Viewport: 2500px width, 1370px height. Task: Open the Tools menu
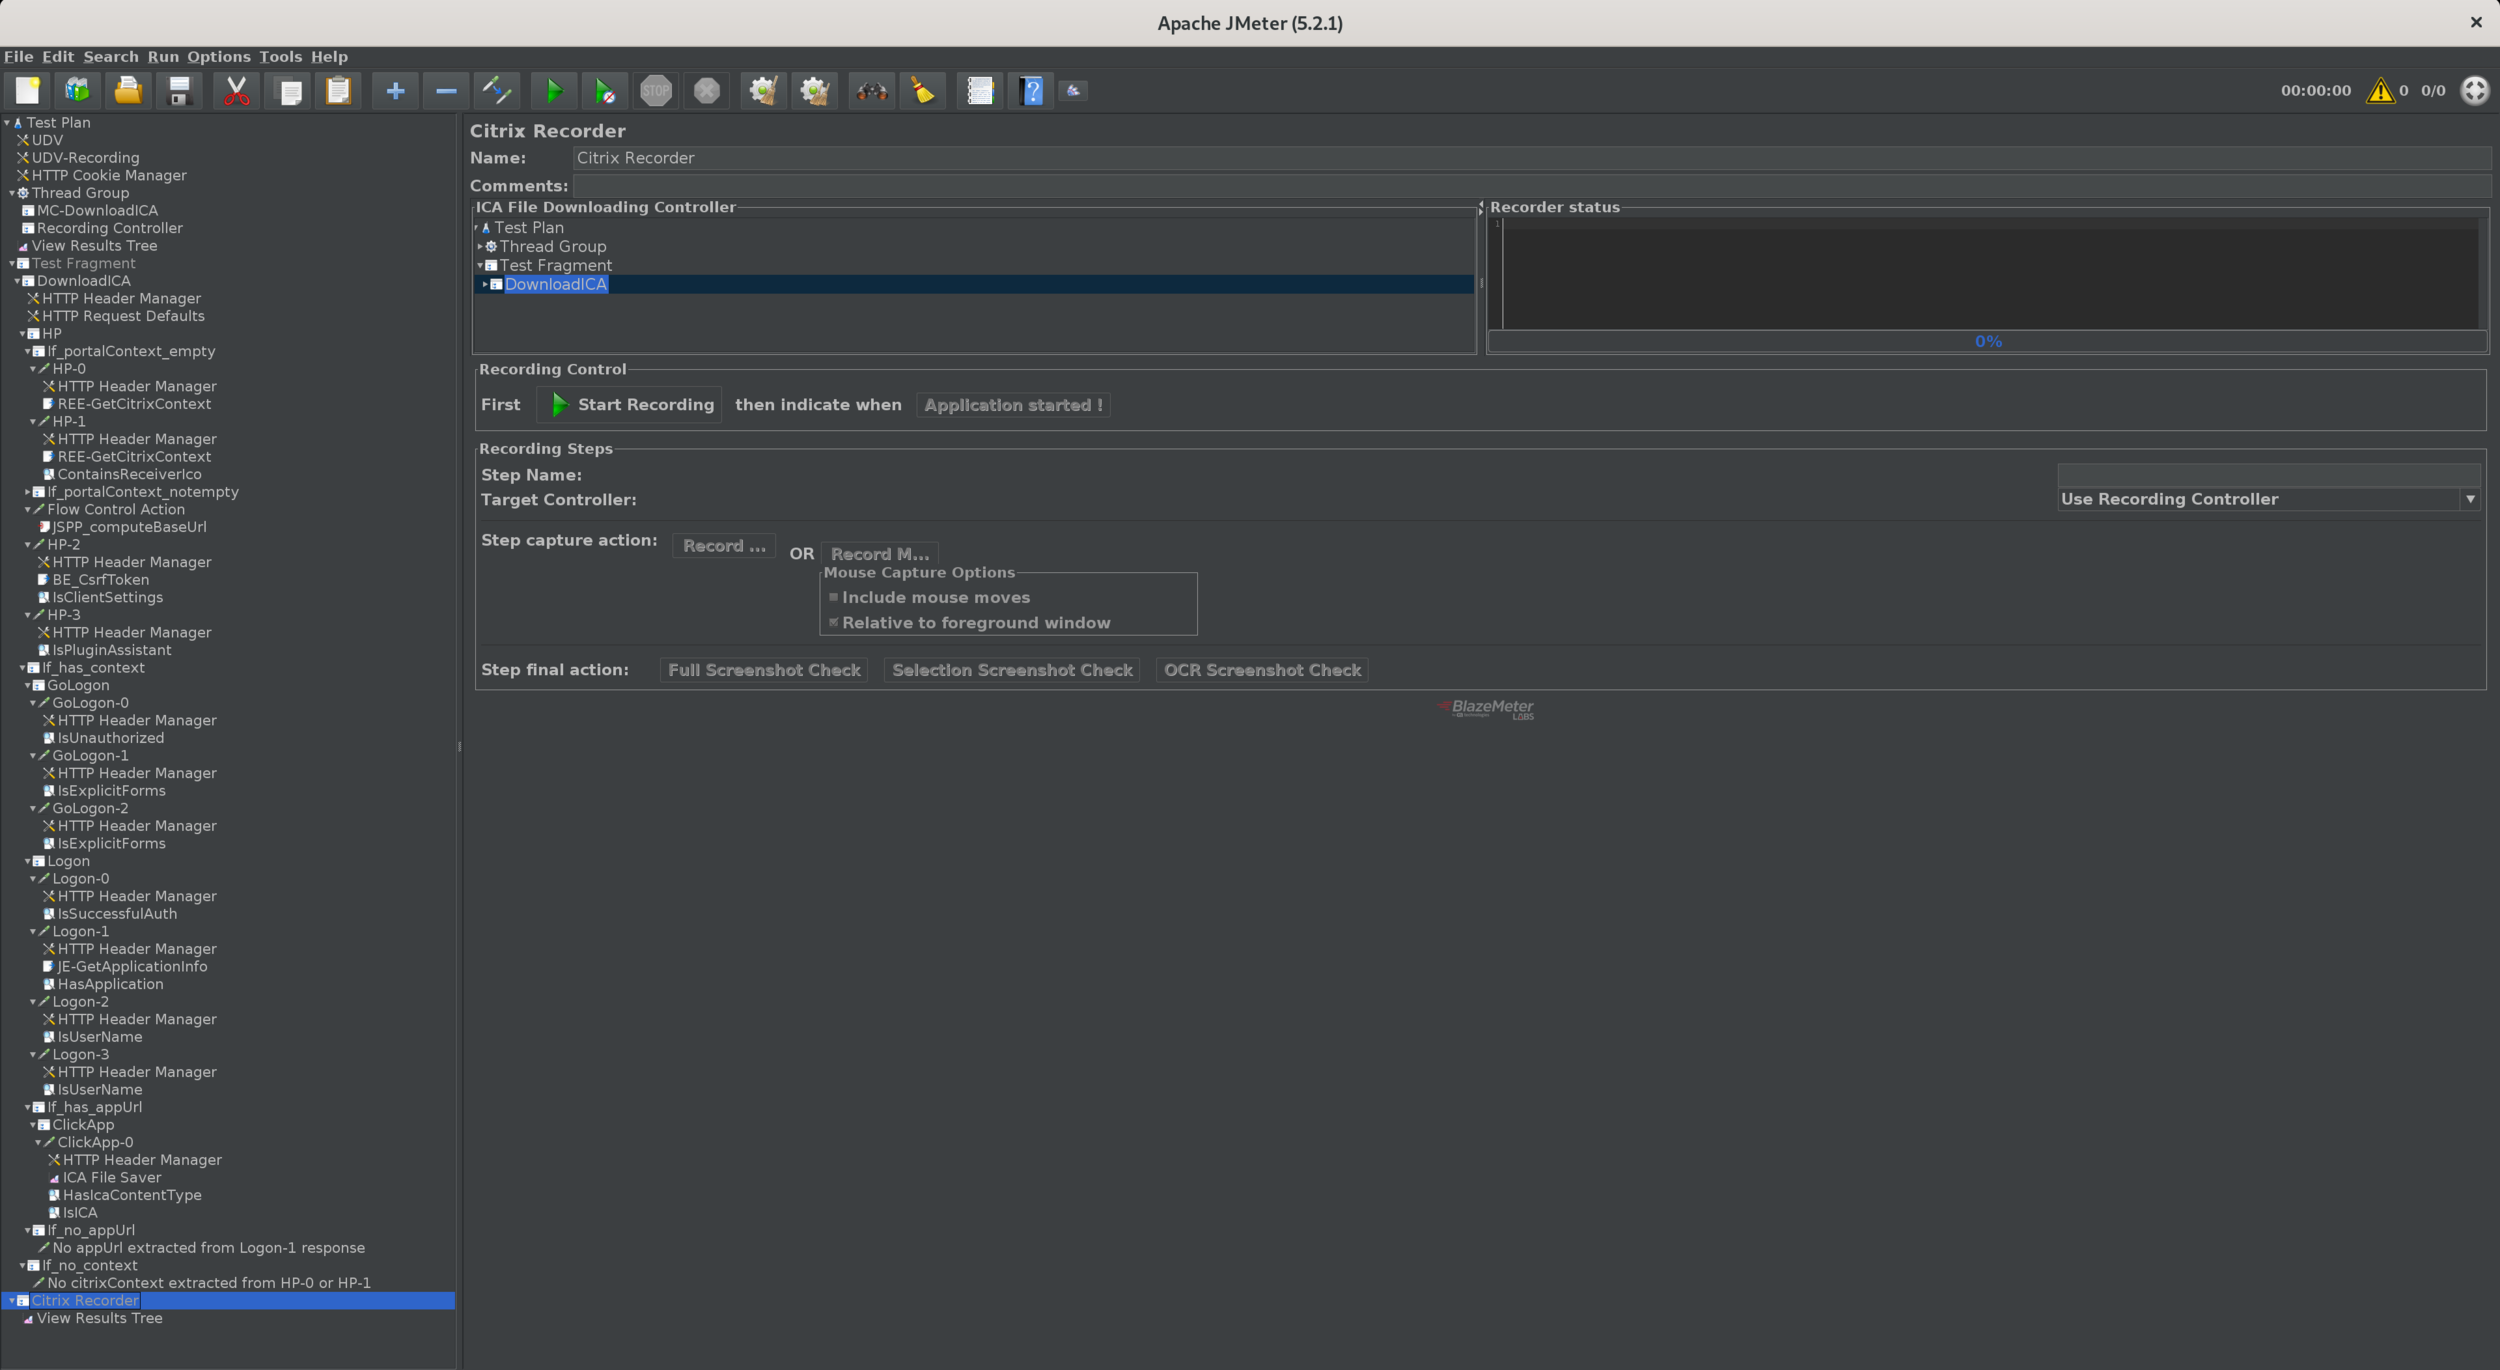pyautogui.click(x=280, y=57)
